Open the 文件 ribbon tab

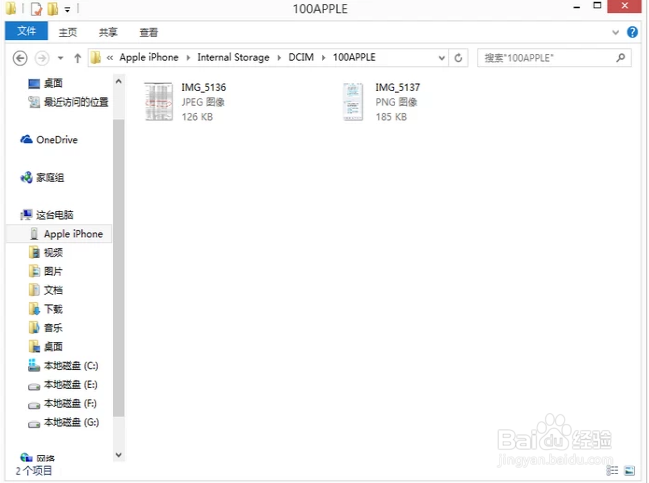point(26,31)
